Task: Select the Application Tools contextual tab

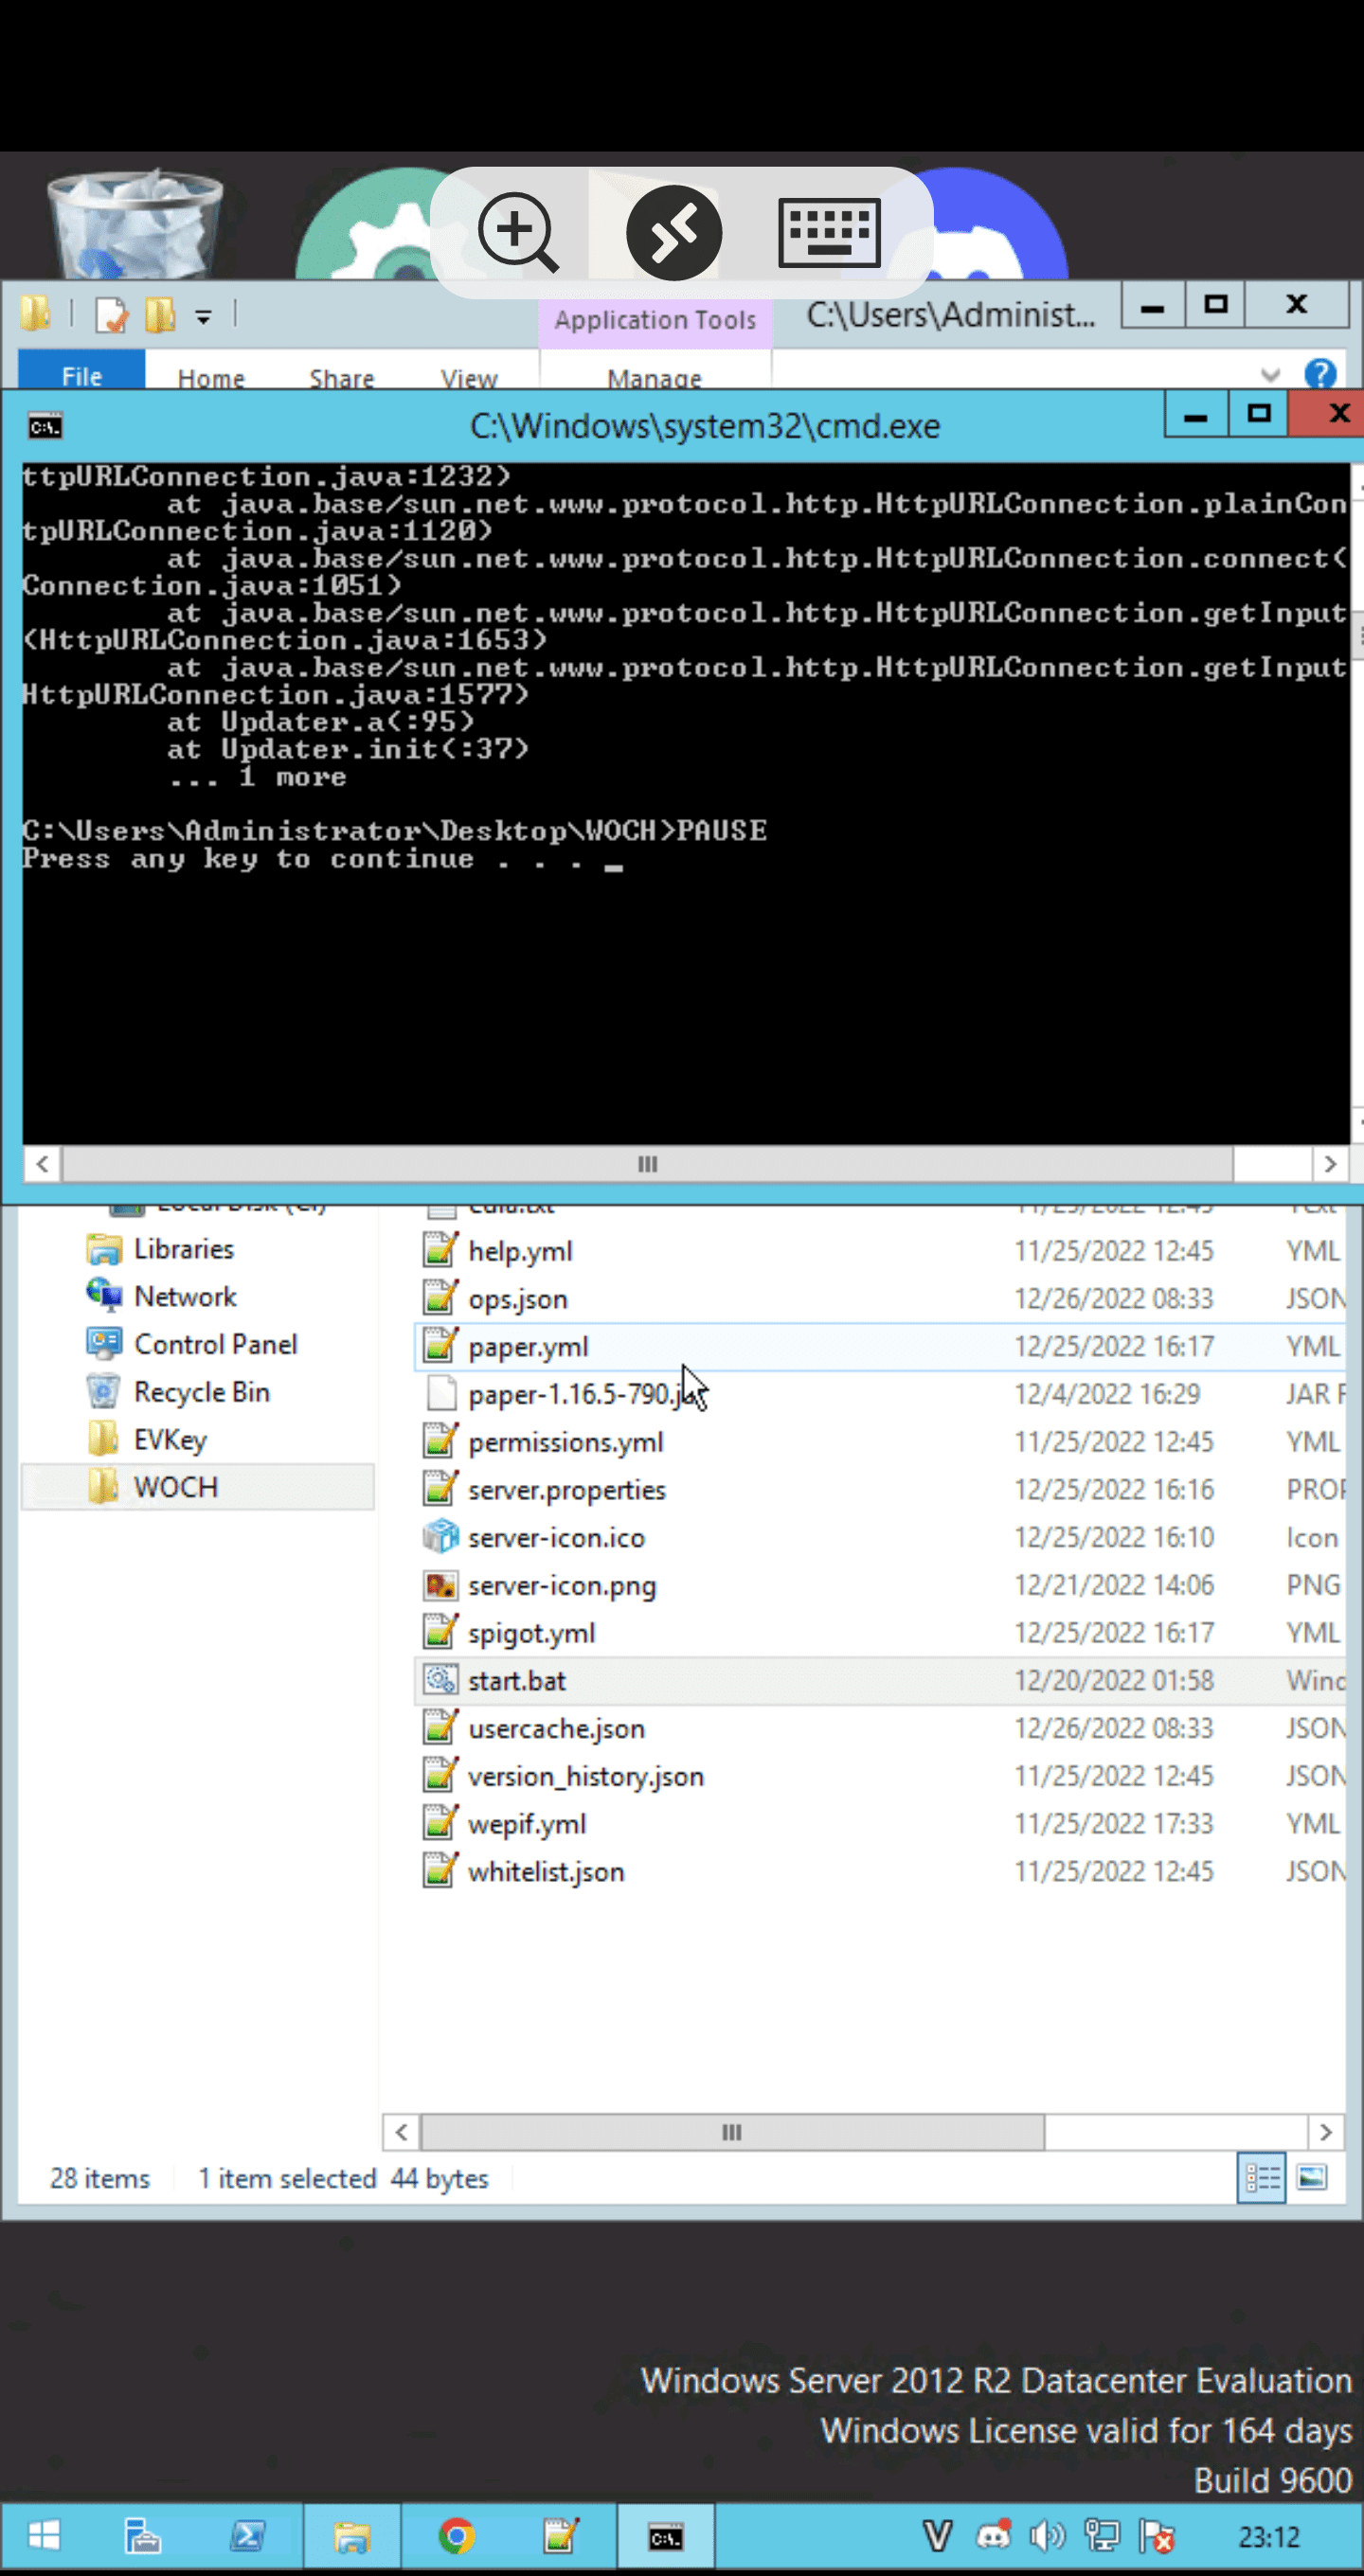Action: click(655, 320)
